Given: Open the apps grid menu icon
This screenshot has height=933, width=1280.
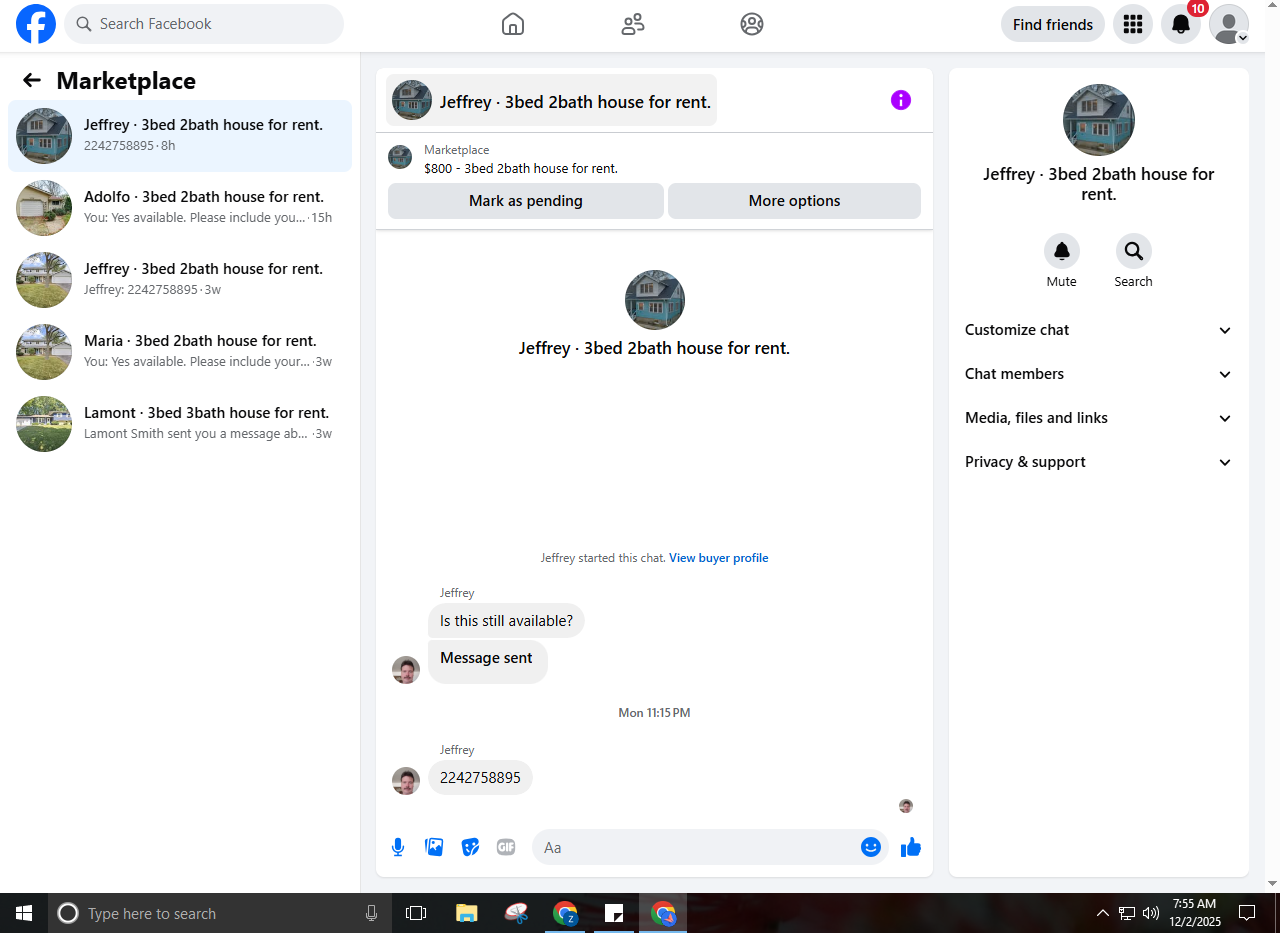Looking at the screenshot, I should pyautogui.click(x=1133, y=24).
